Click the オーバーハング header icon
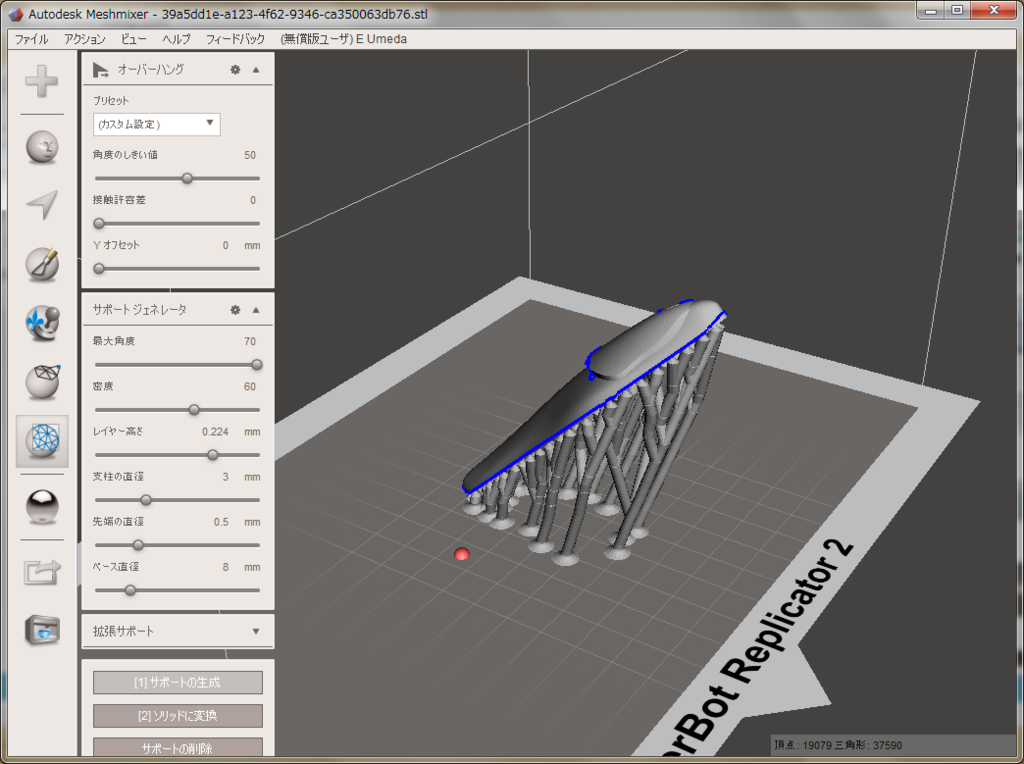This screenshot has height=764, width=1024. [101, 69]
